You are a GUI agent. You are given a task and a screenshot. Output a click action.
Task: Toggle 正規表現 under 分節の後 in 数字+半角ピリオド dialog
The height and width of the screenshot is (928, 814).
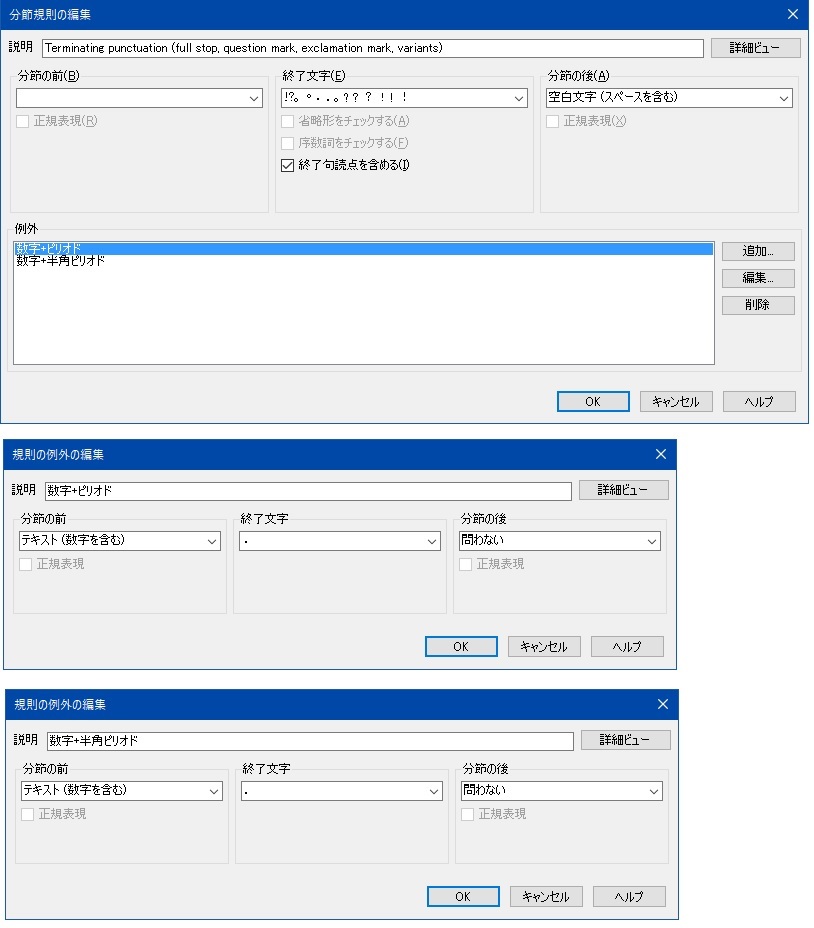[x=467, y=814]
